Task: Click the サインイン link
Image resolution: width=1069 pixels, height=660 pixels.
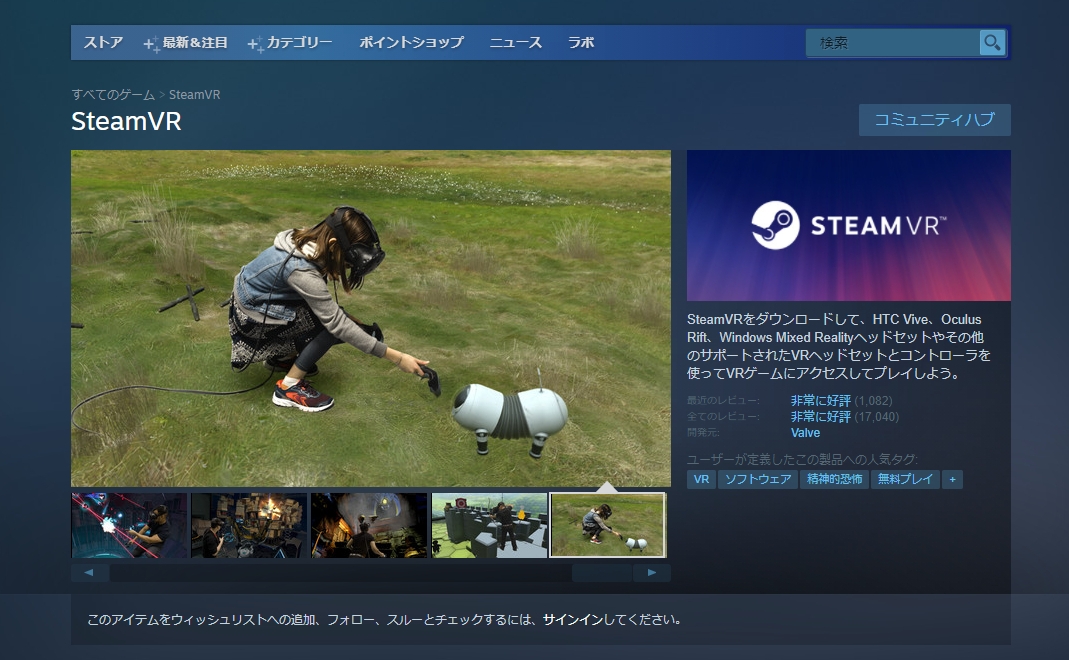Action: (x=573, y=620)
